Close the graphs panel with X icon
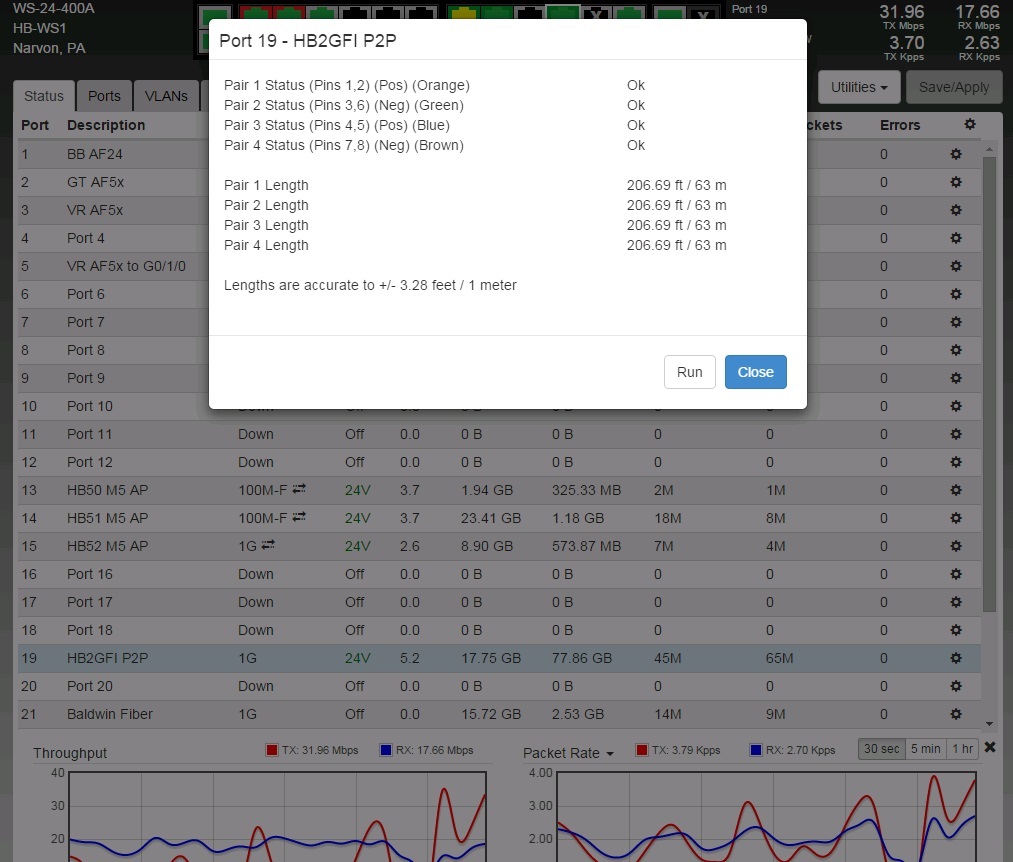The width and height of the screenshot is (1013, 862). click(x=990, y=748)
